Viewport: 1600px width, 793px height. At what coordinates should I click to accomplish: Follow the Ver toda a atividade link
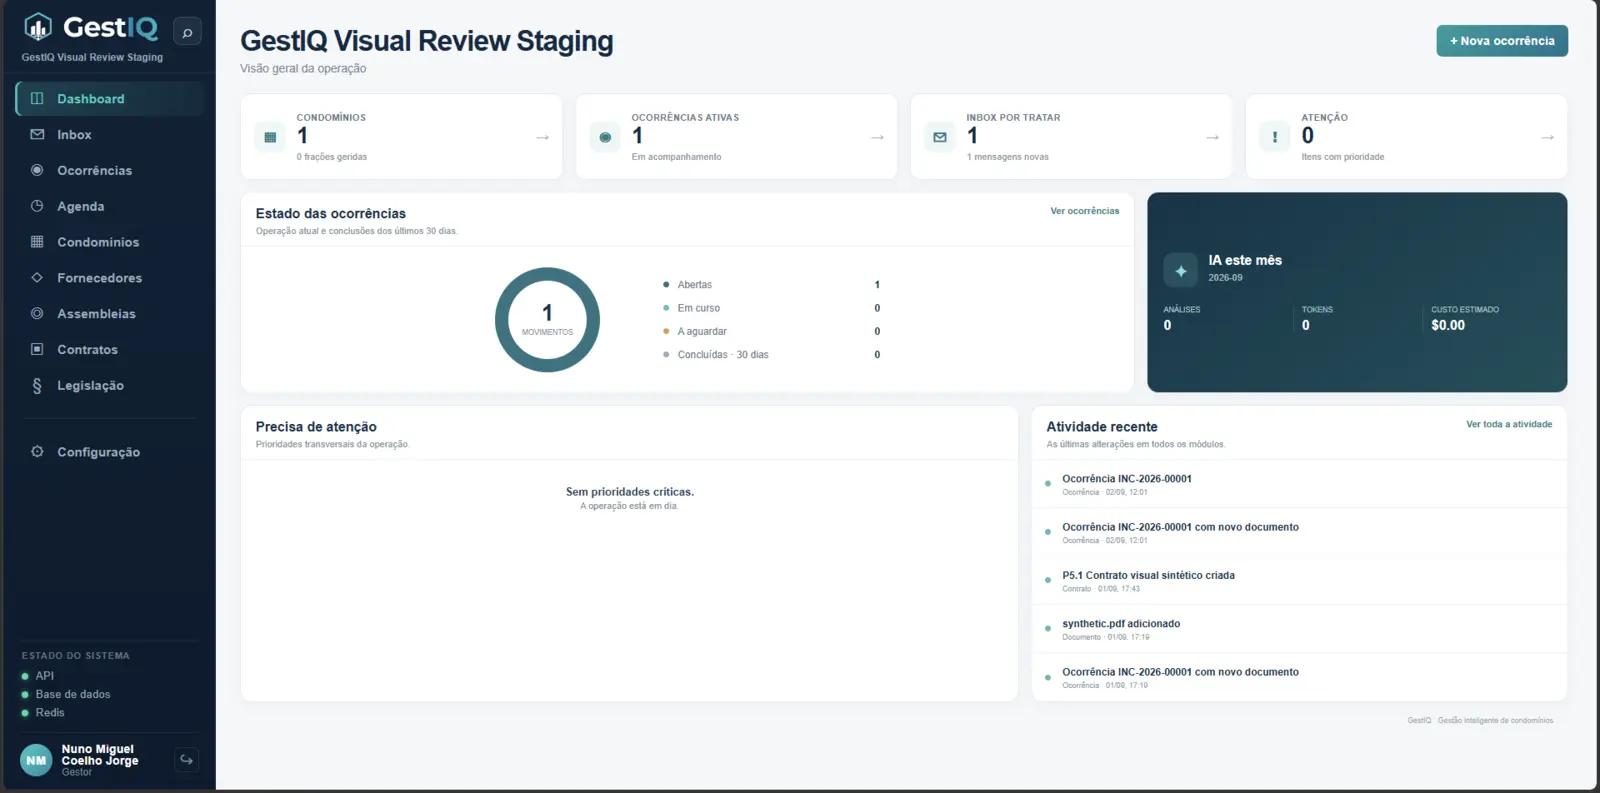(1509, 424)
